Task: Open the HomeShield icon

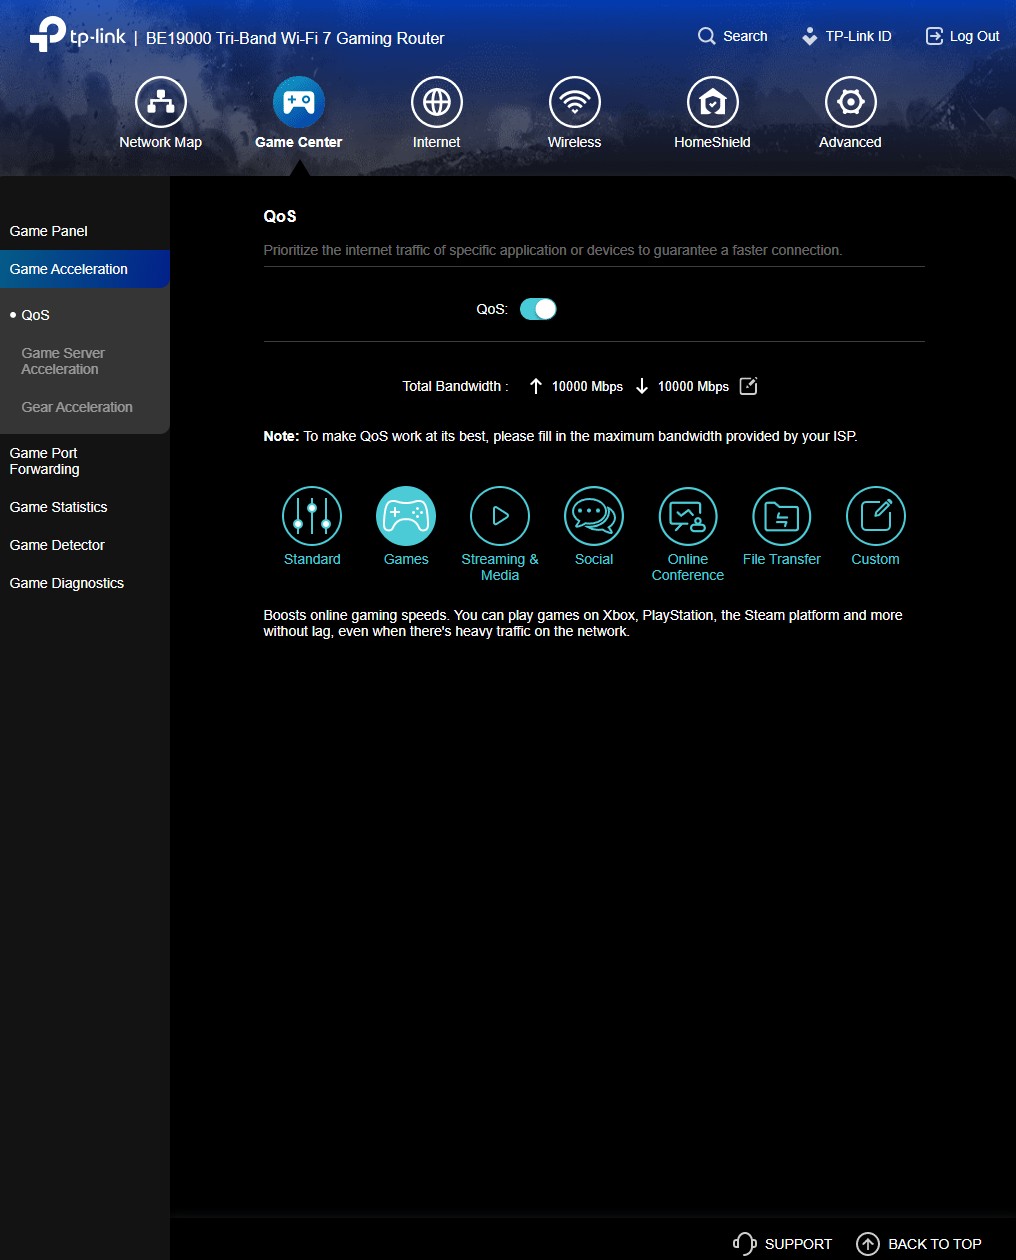Action: (712, 102)
